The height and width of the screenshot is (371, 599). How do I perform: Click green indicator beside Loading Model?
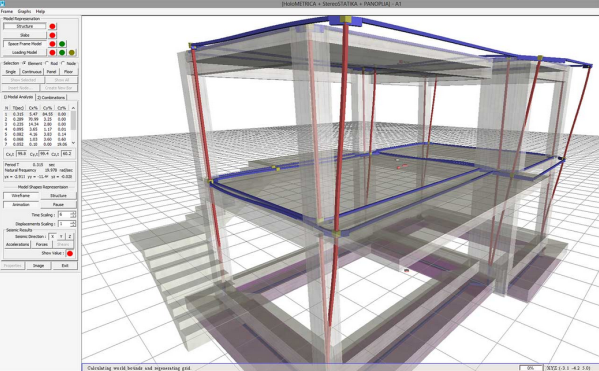coord(62,53)
